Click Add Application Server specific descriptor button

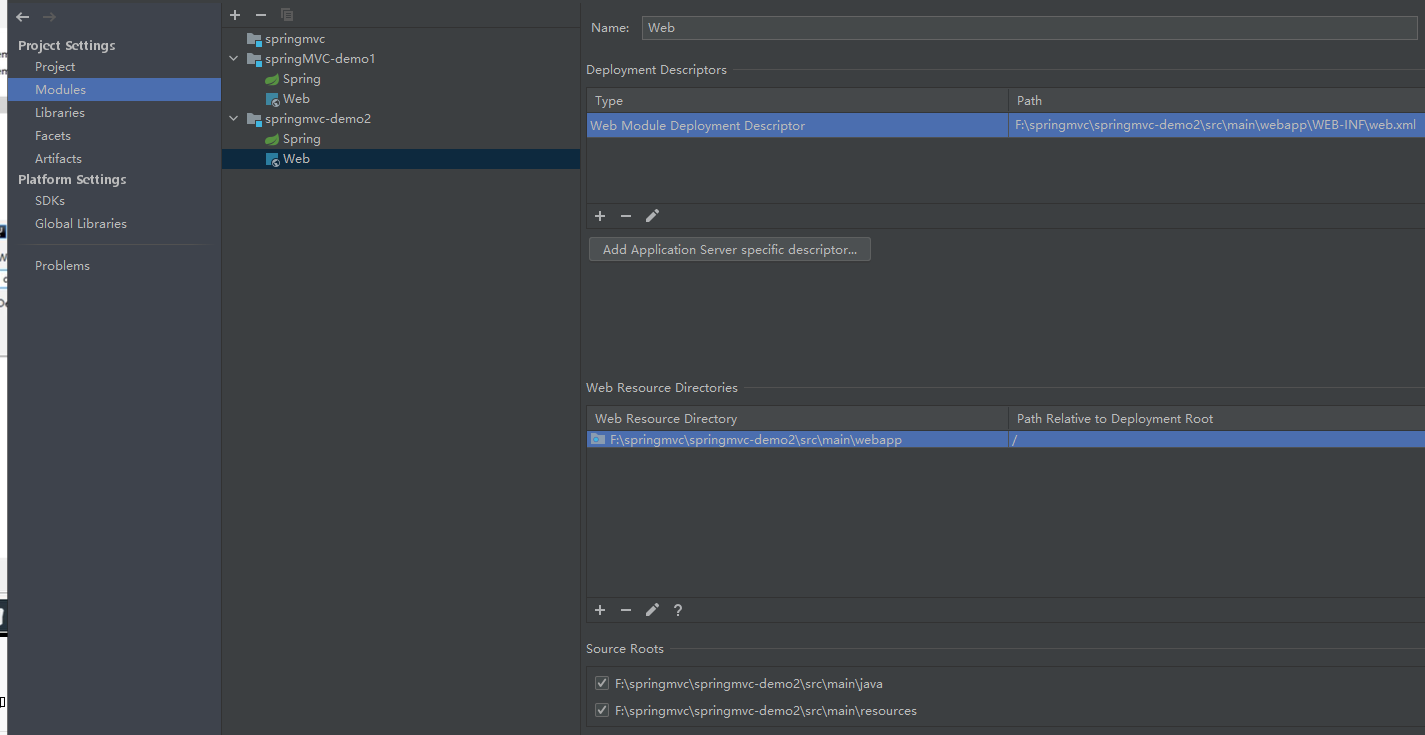click(730, 250)
